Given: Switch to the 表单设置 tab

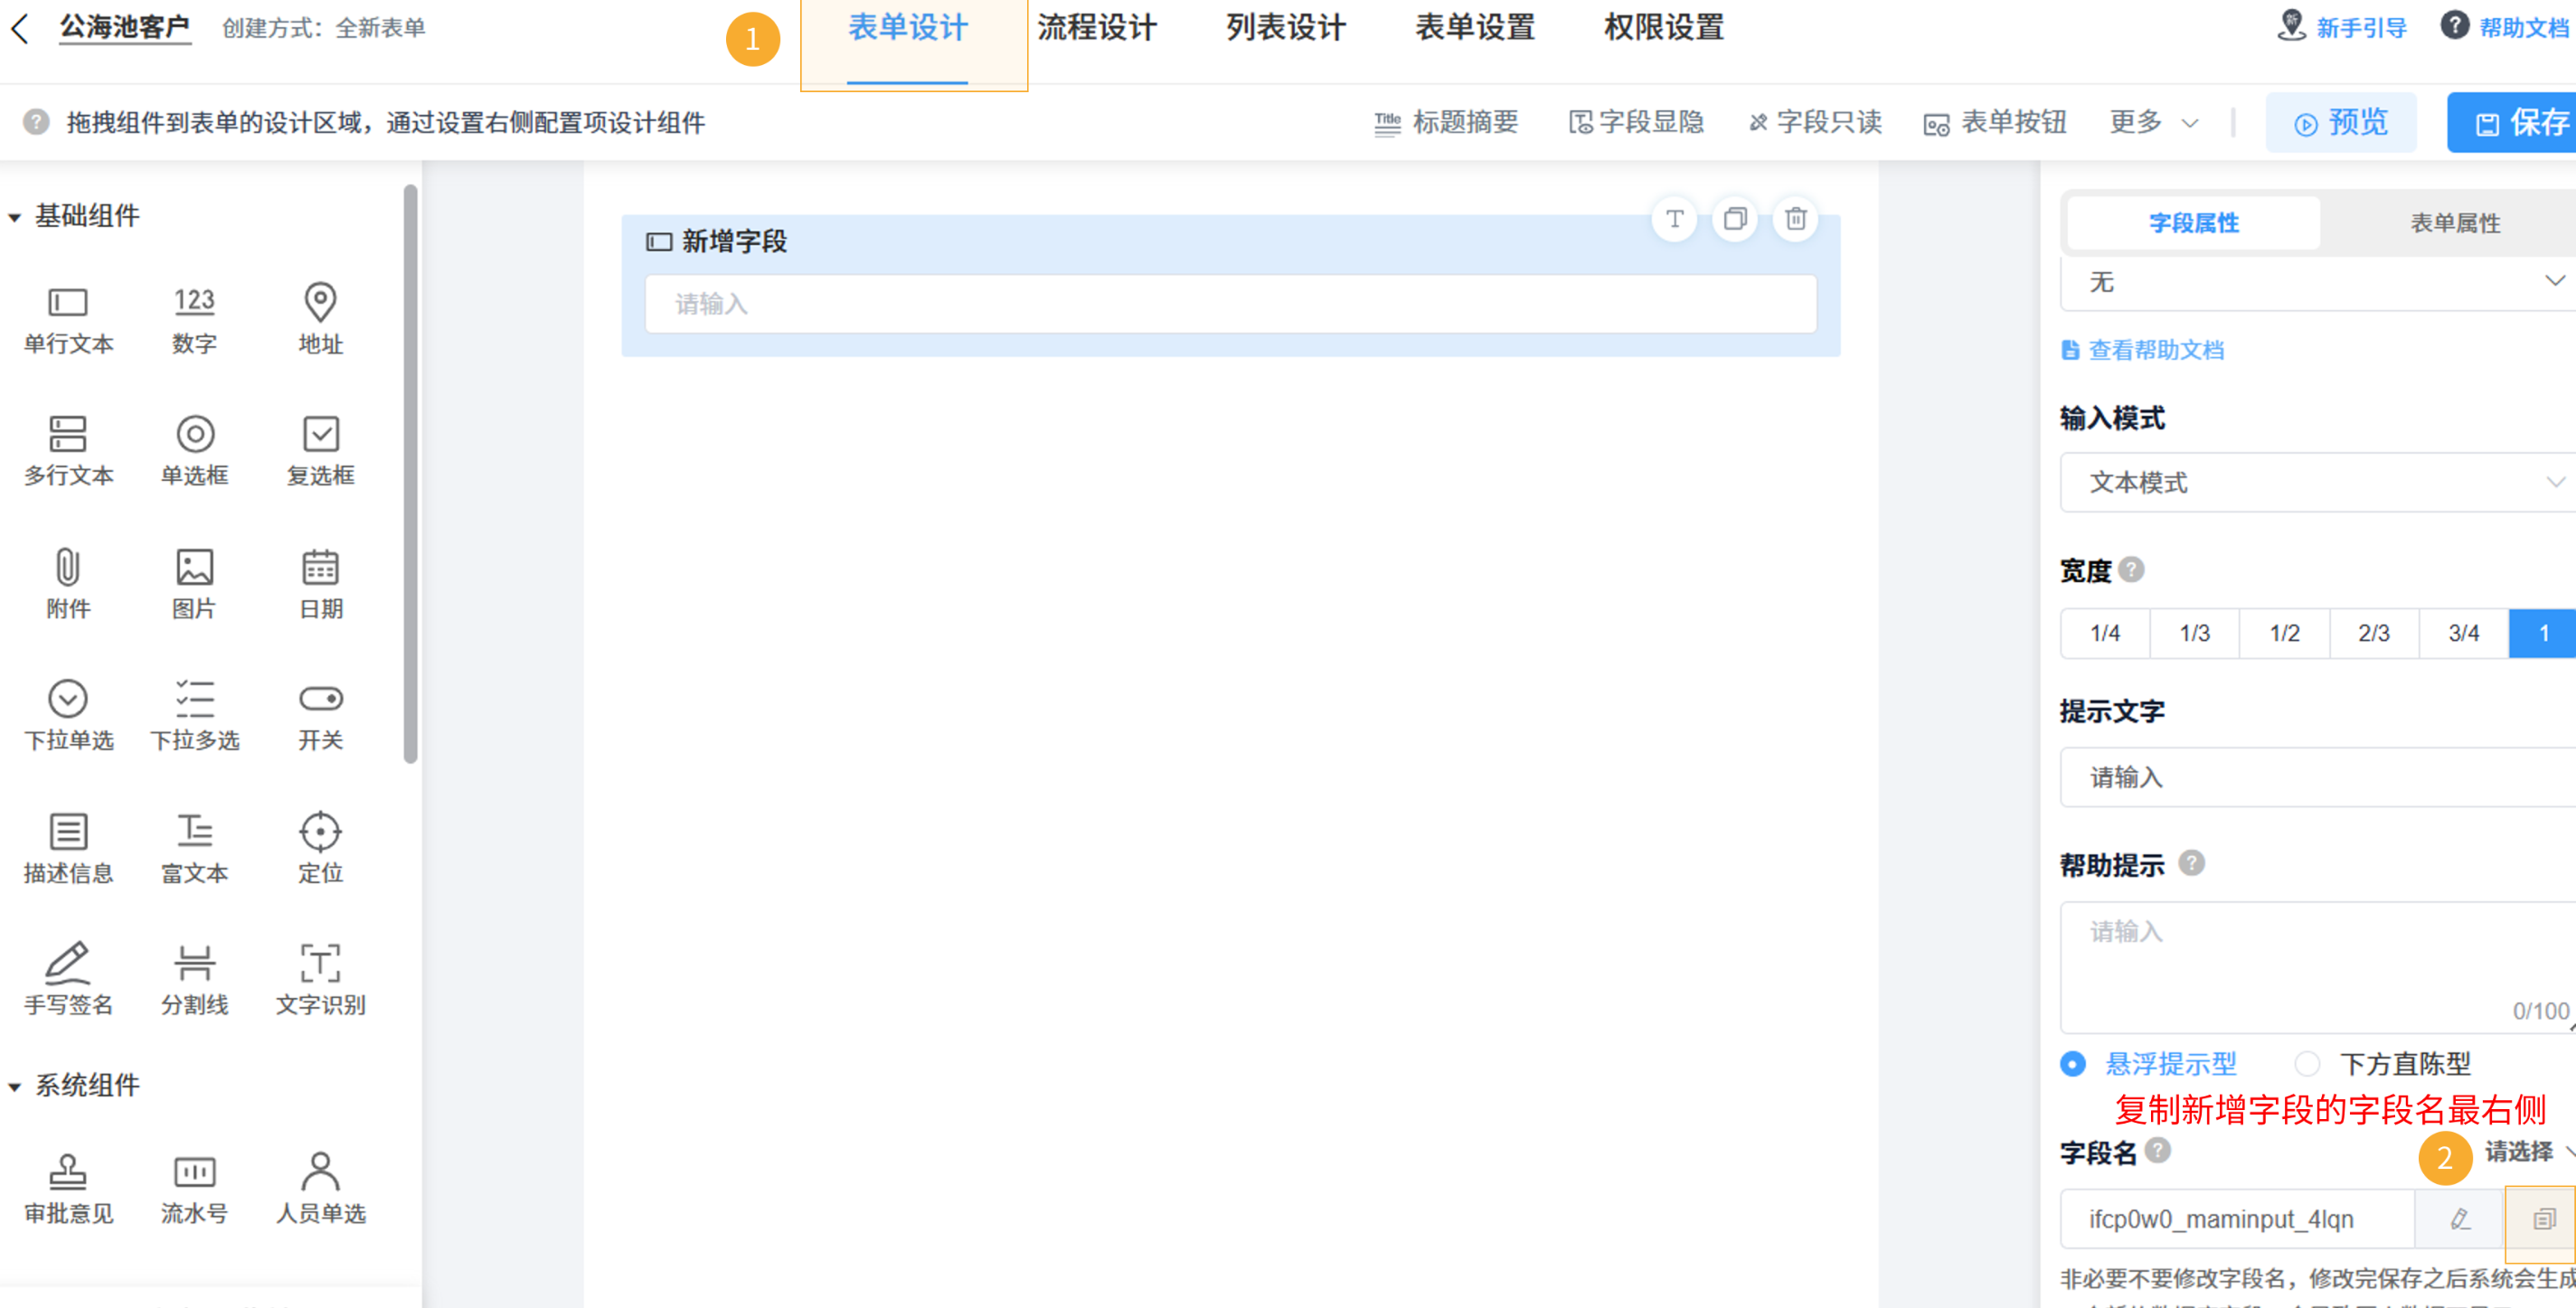Looking at the screenshot, I should [1475, 28].
